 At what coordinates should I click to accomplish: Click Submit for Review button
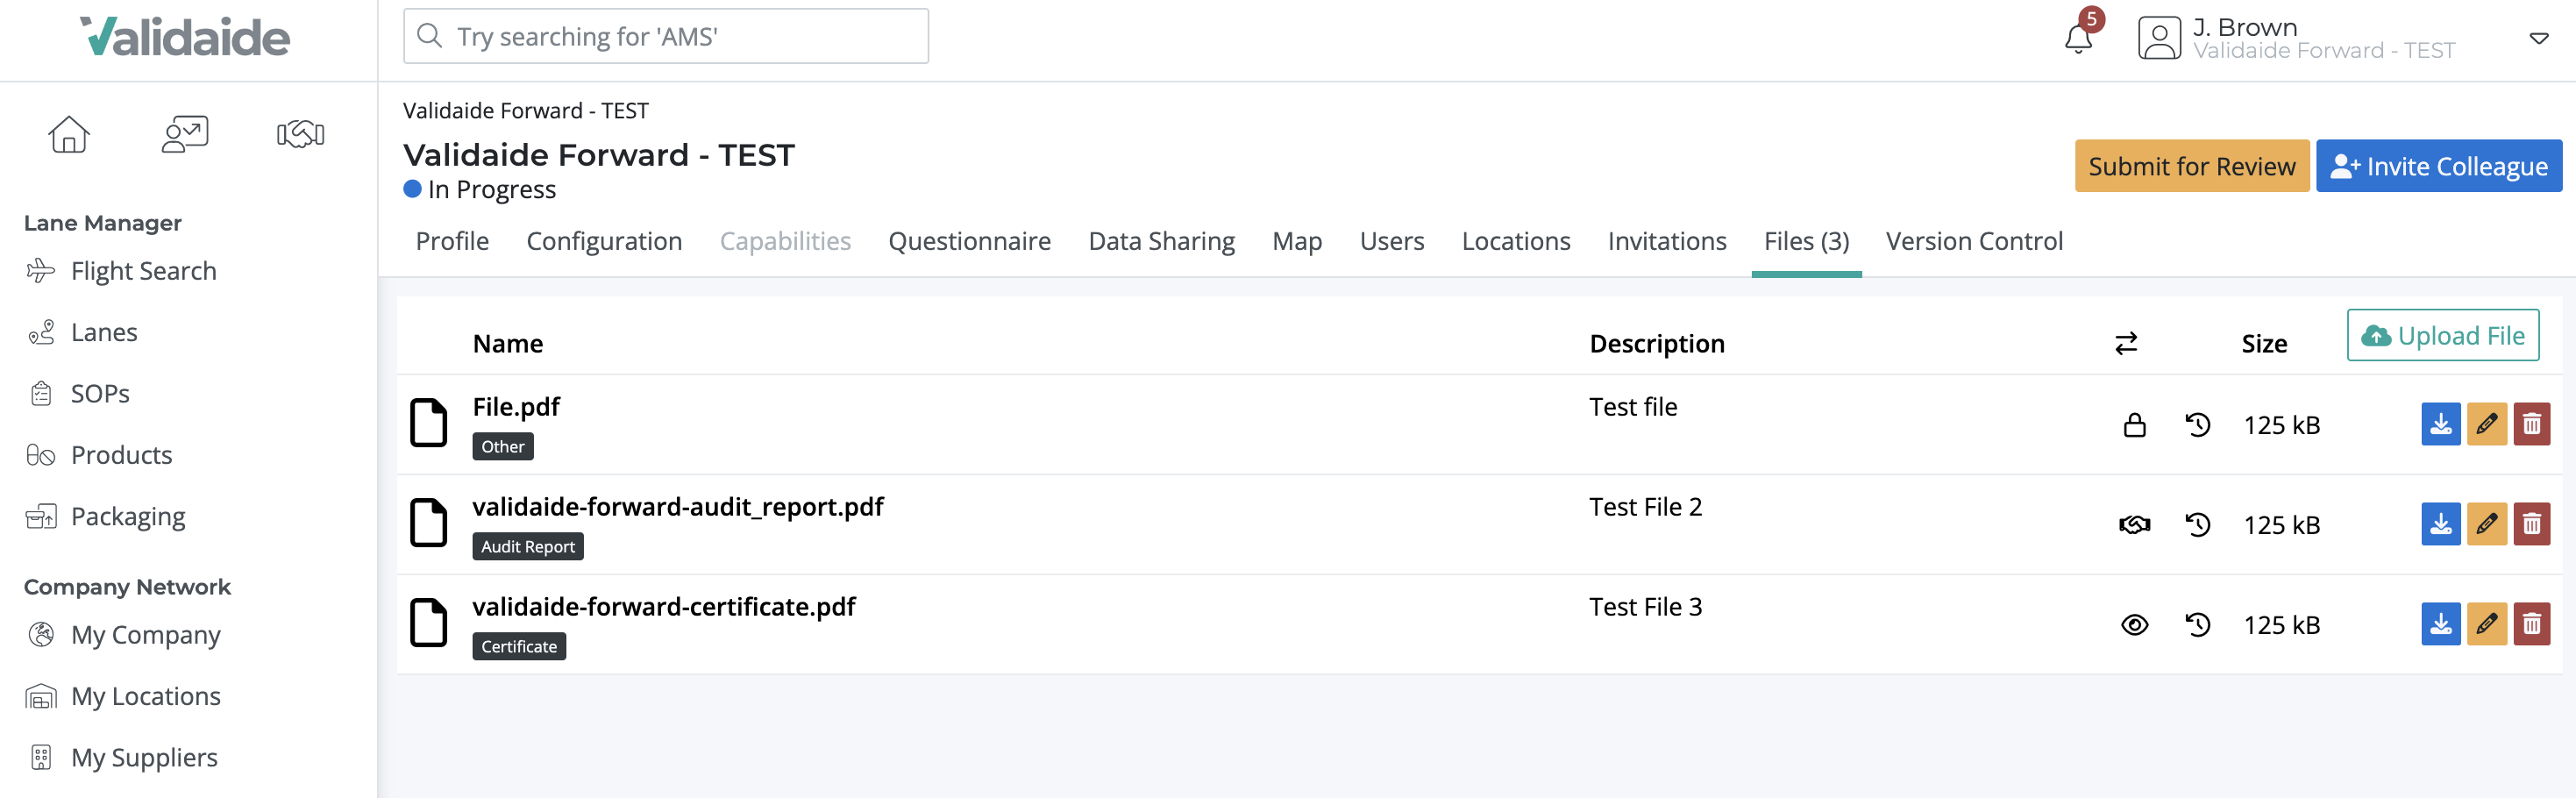(x=2191, y=166)
